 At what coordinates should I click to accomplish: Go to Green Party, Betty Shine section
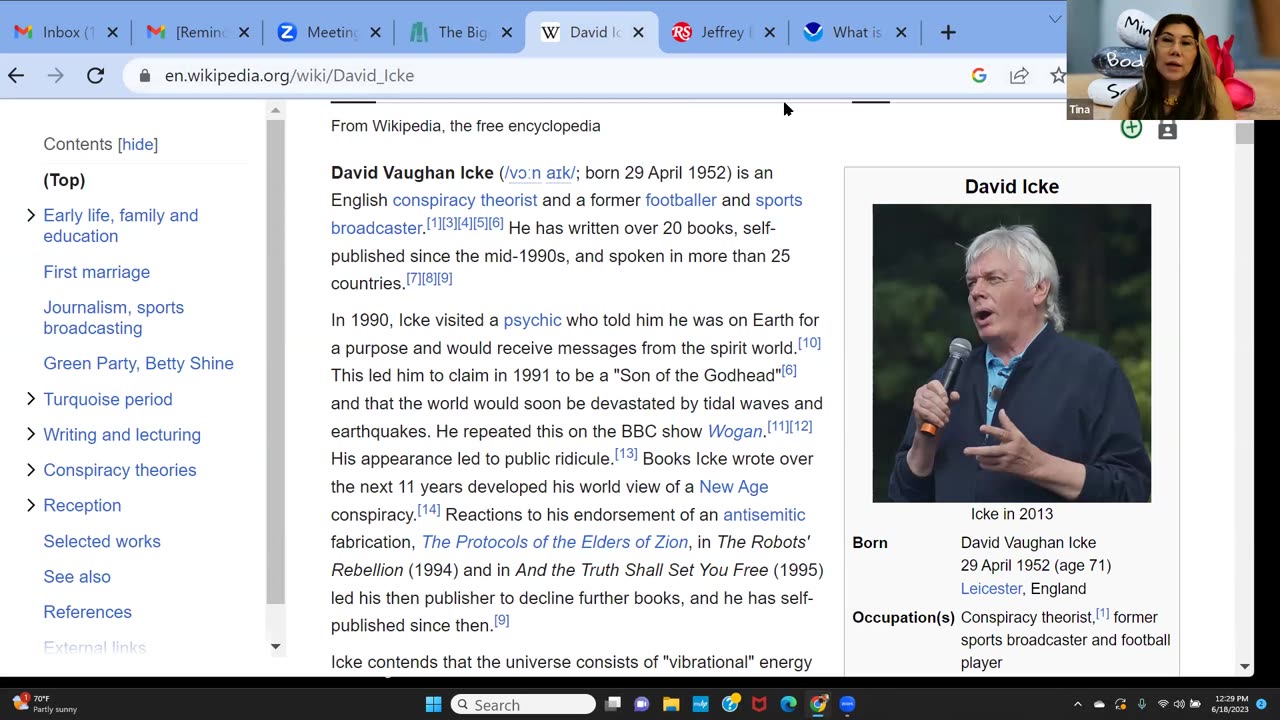pos(139,363)
